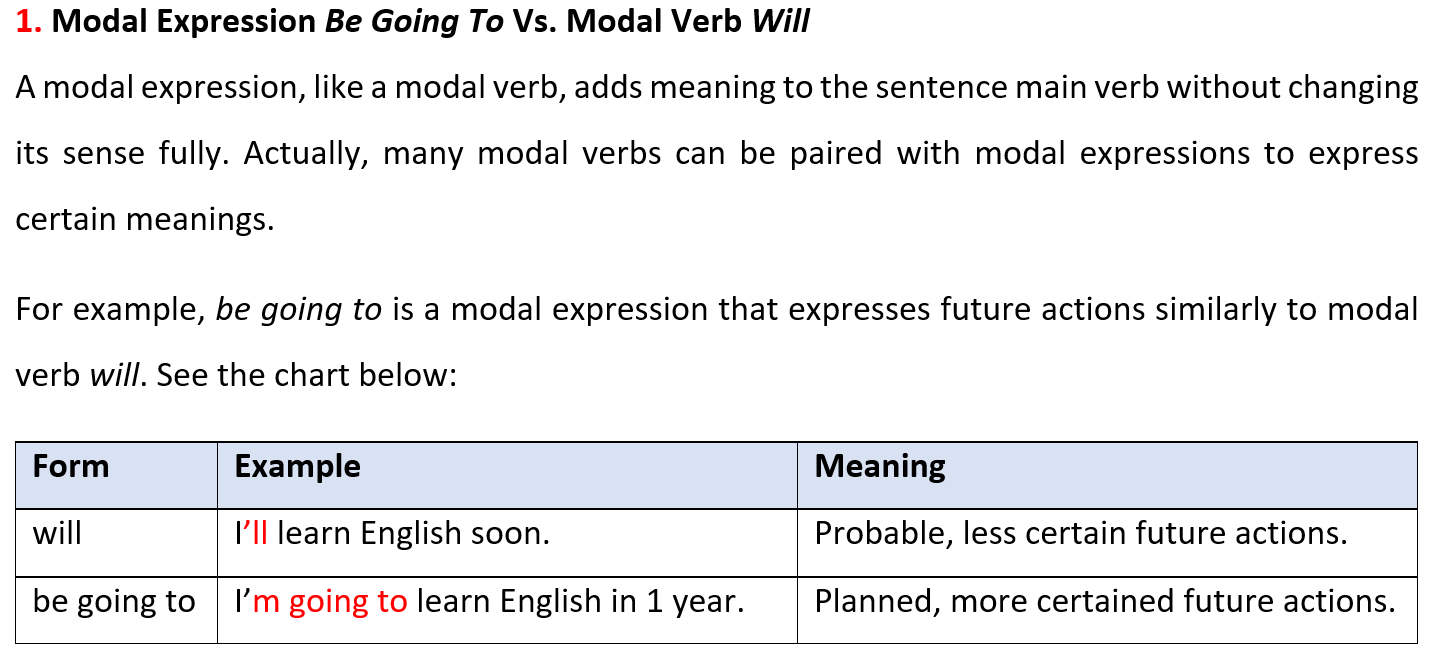Click the "Meaning" table header cell

(1107, 475)
